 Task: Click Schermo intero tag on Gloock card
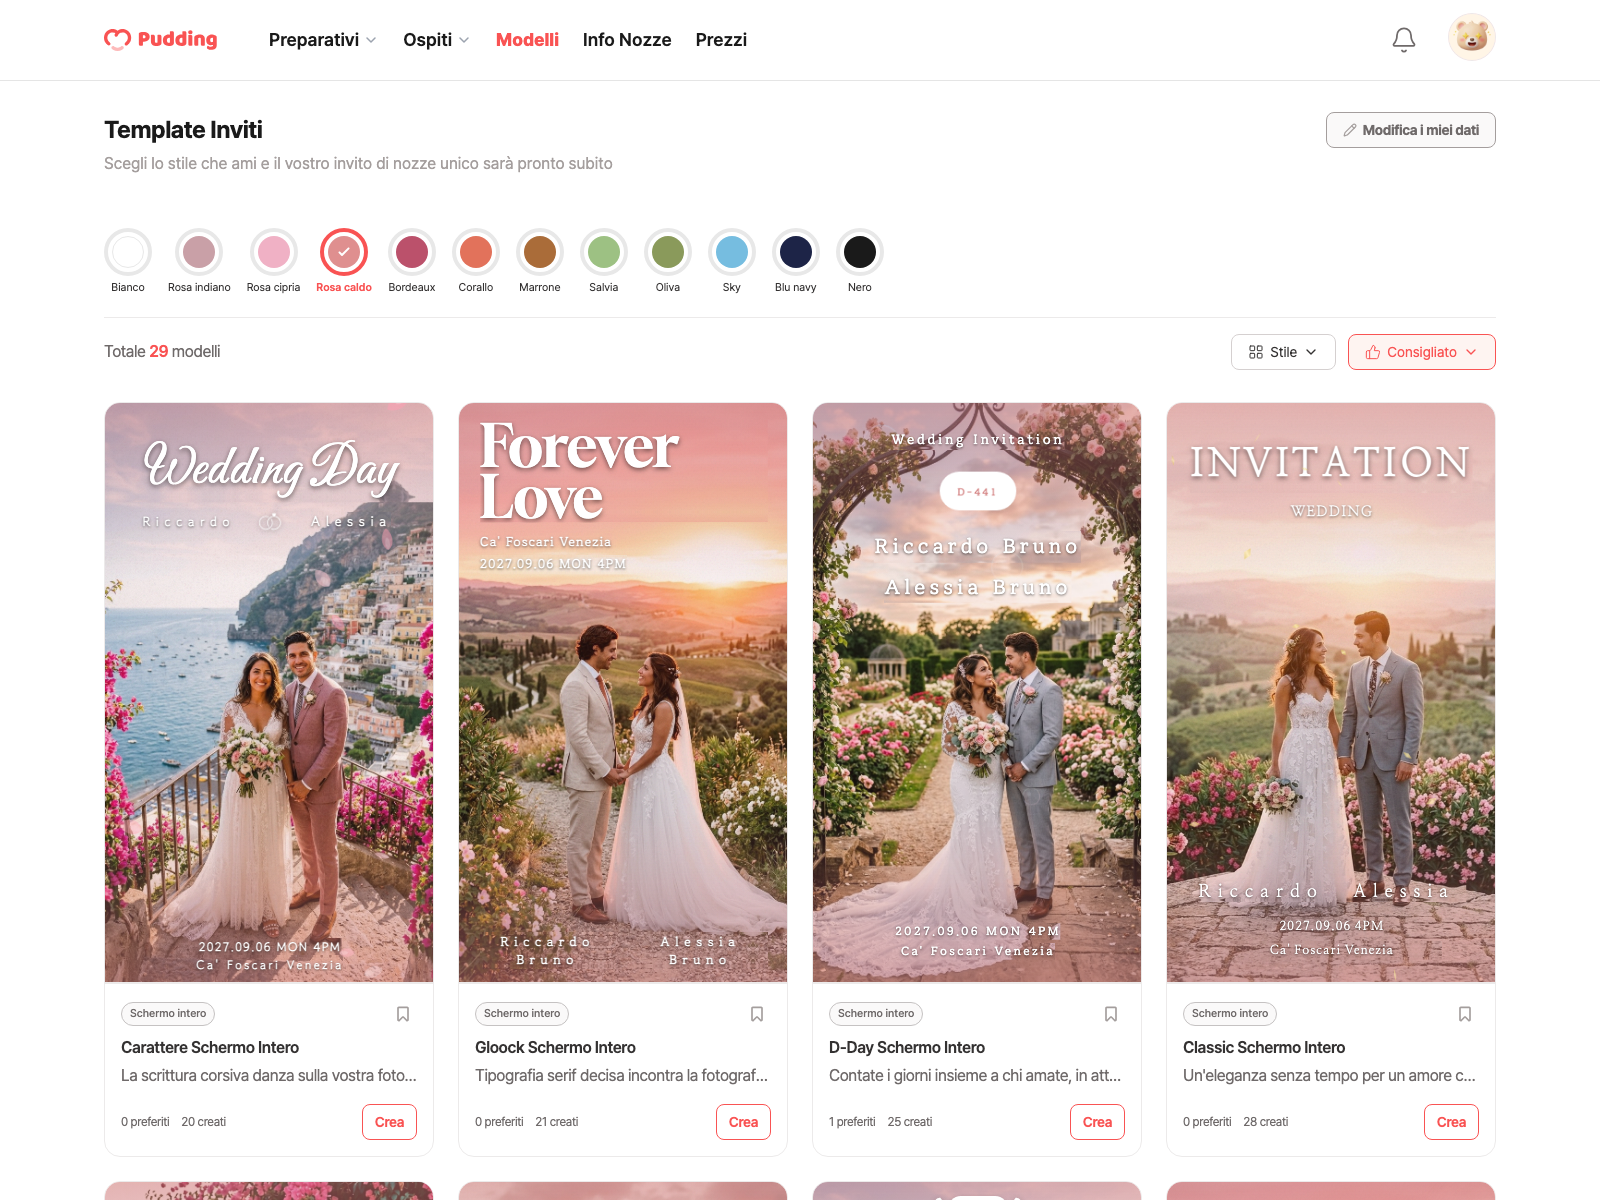(522, 1014)
